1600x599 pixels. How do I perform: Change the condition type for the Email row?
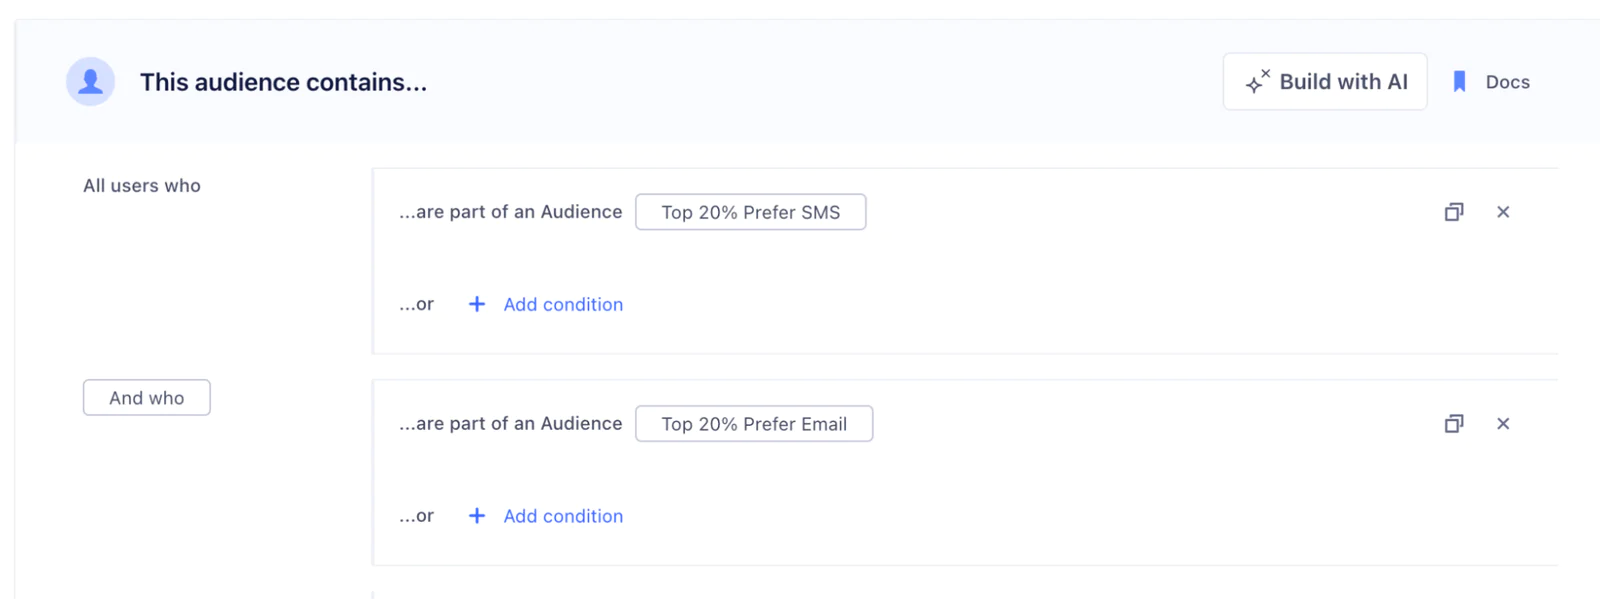510,424
